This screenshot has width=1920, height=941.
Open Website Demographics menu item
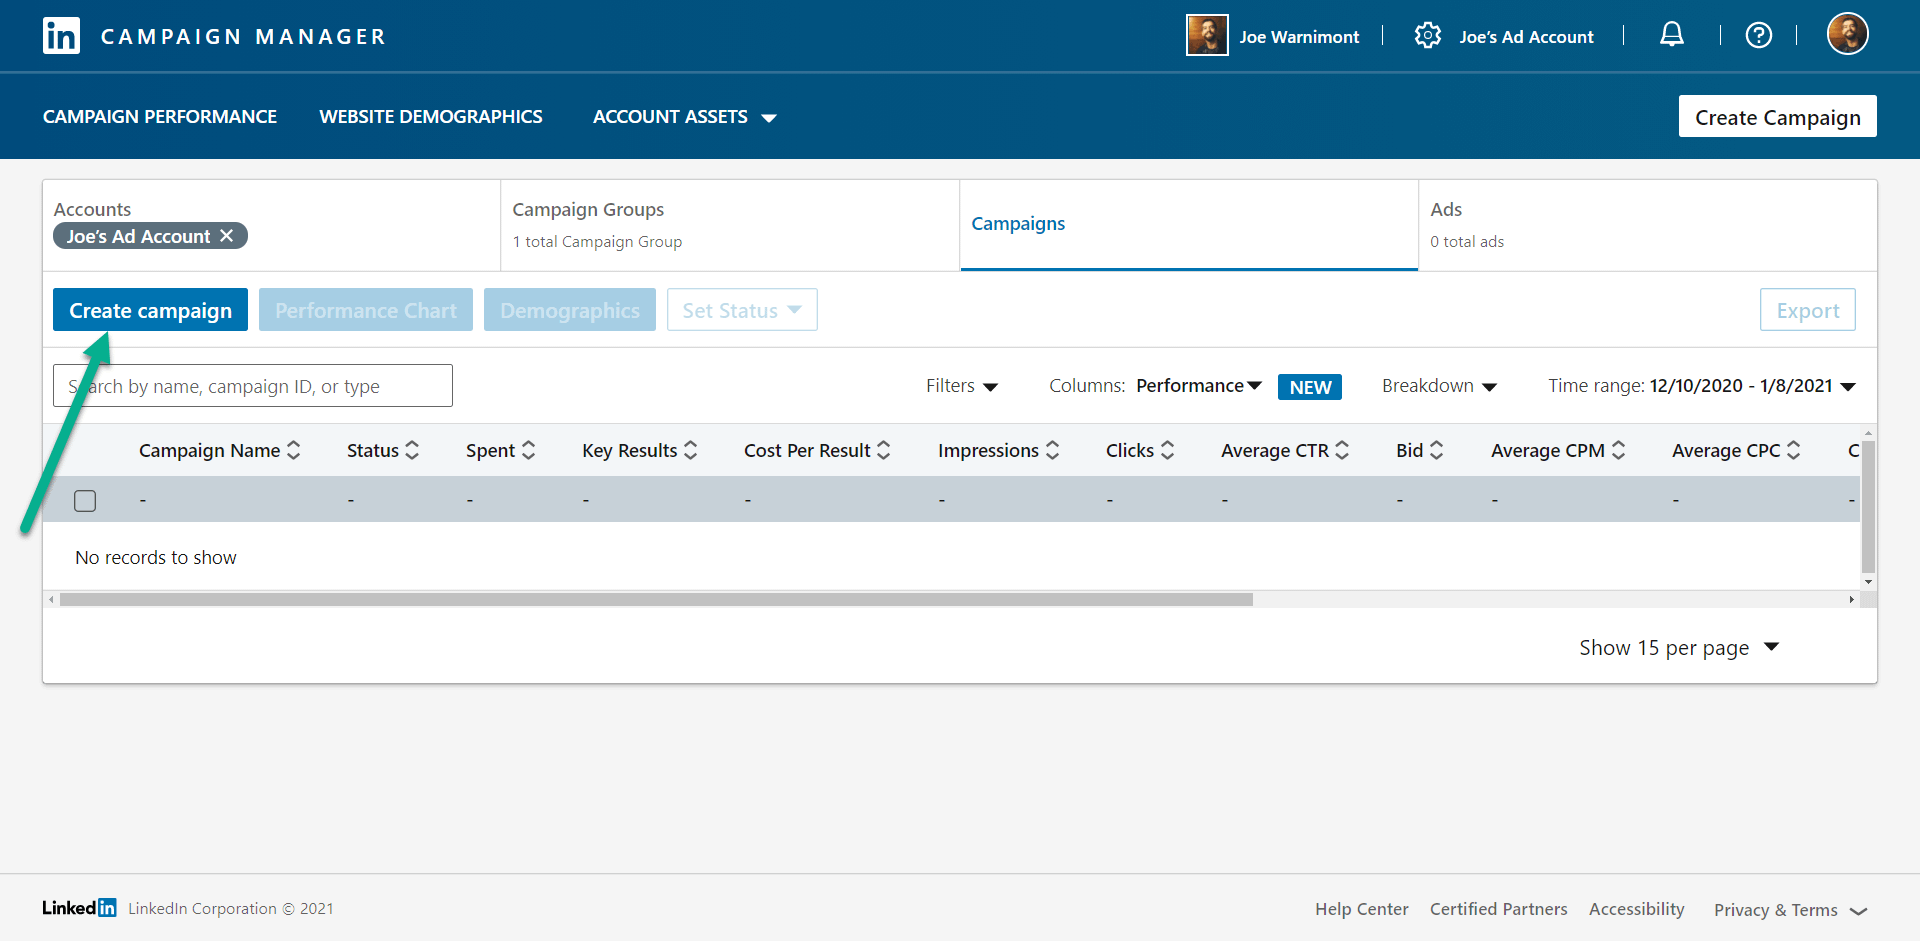pyautogui.click(x=431, y=117)
